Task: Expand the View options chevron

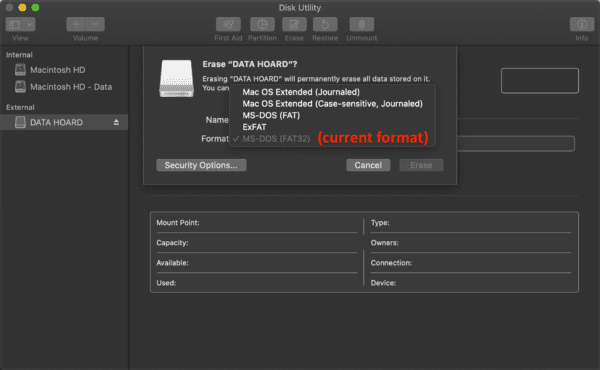Action: point(29,24)
